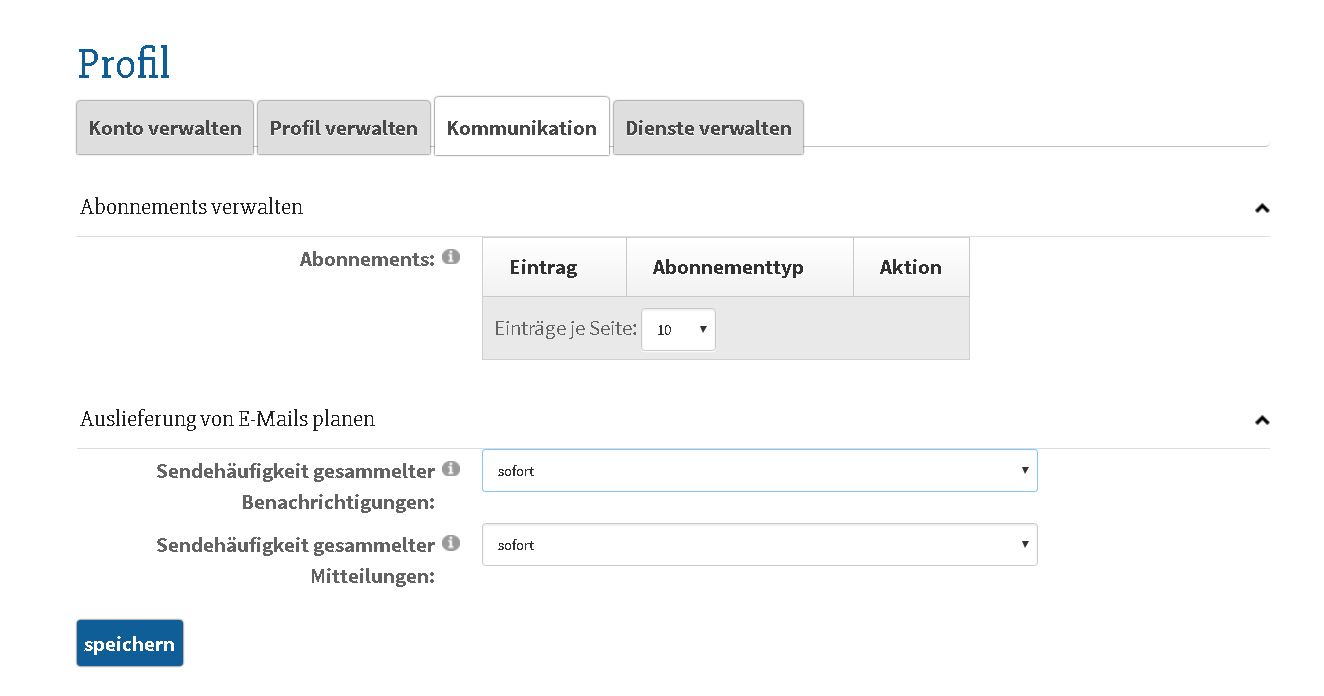Click the Abonnements verwalten section heading

click(192, 207)
